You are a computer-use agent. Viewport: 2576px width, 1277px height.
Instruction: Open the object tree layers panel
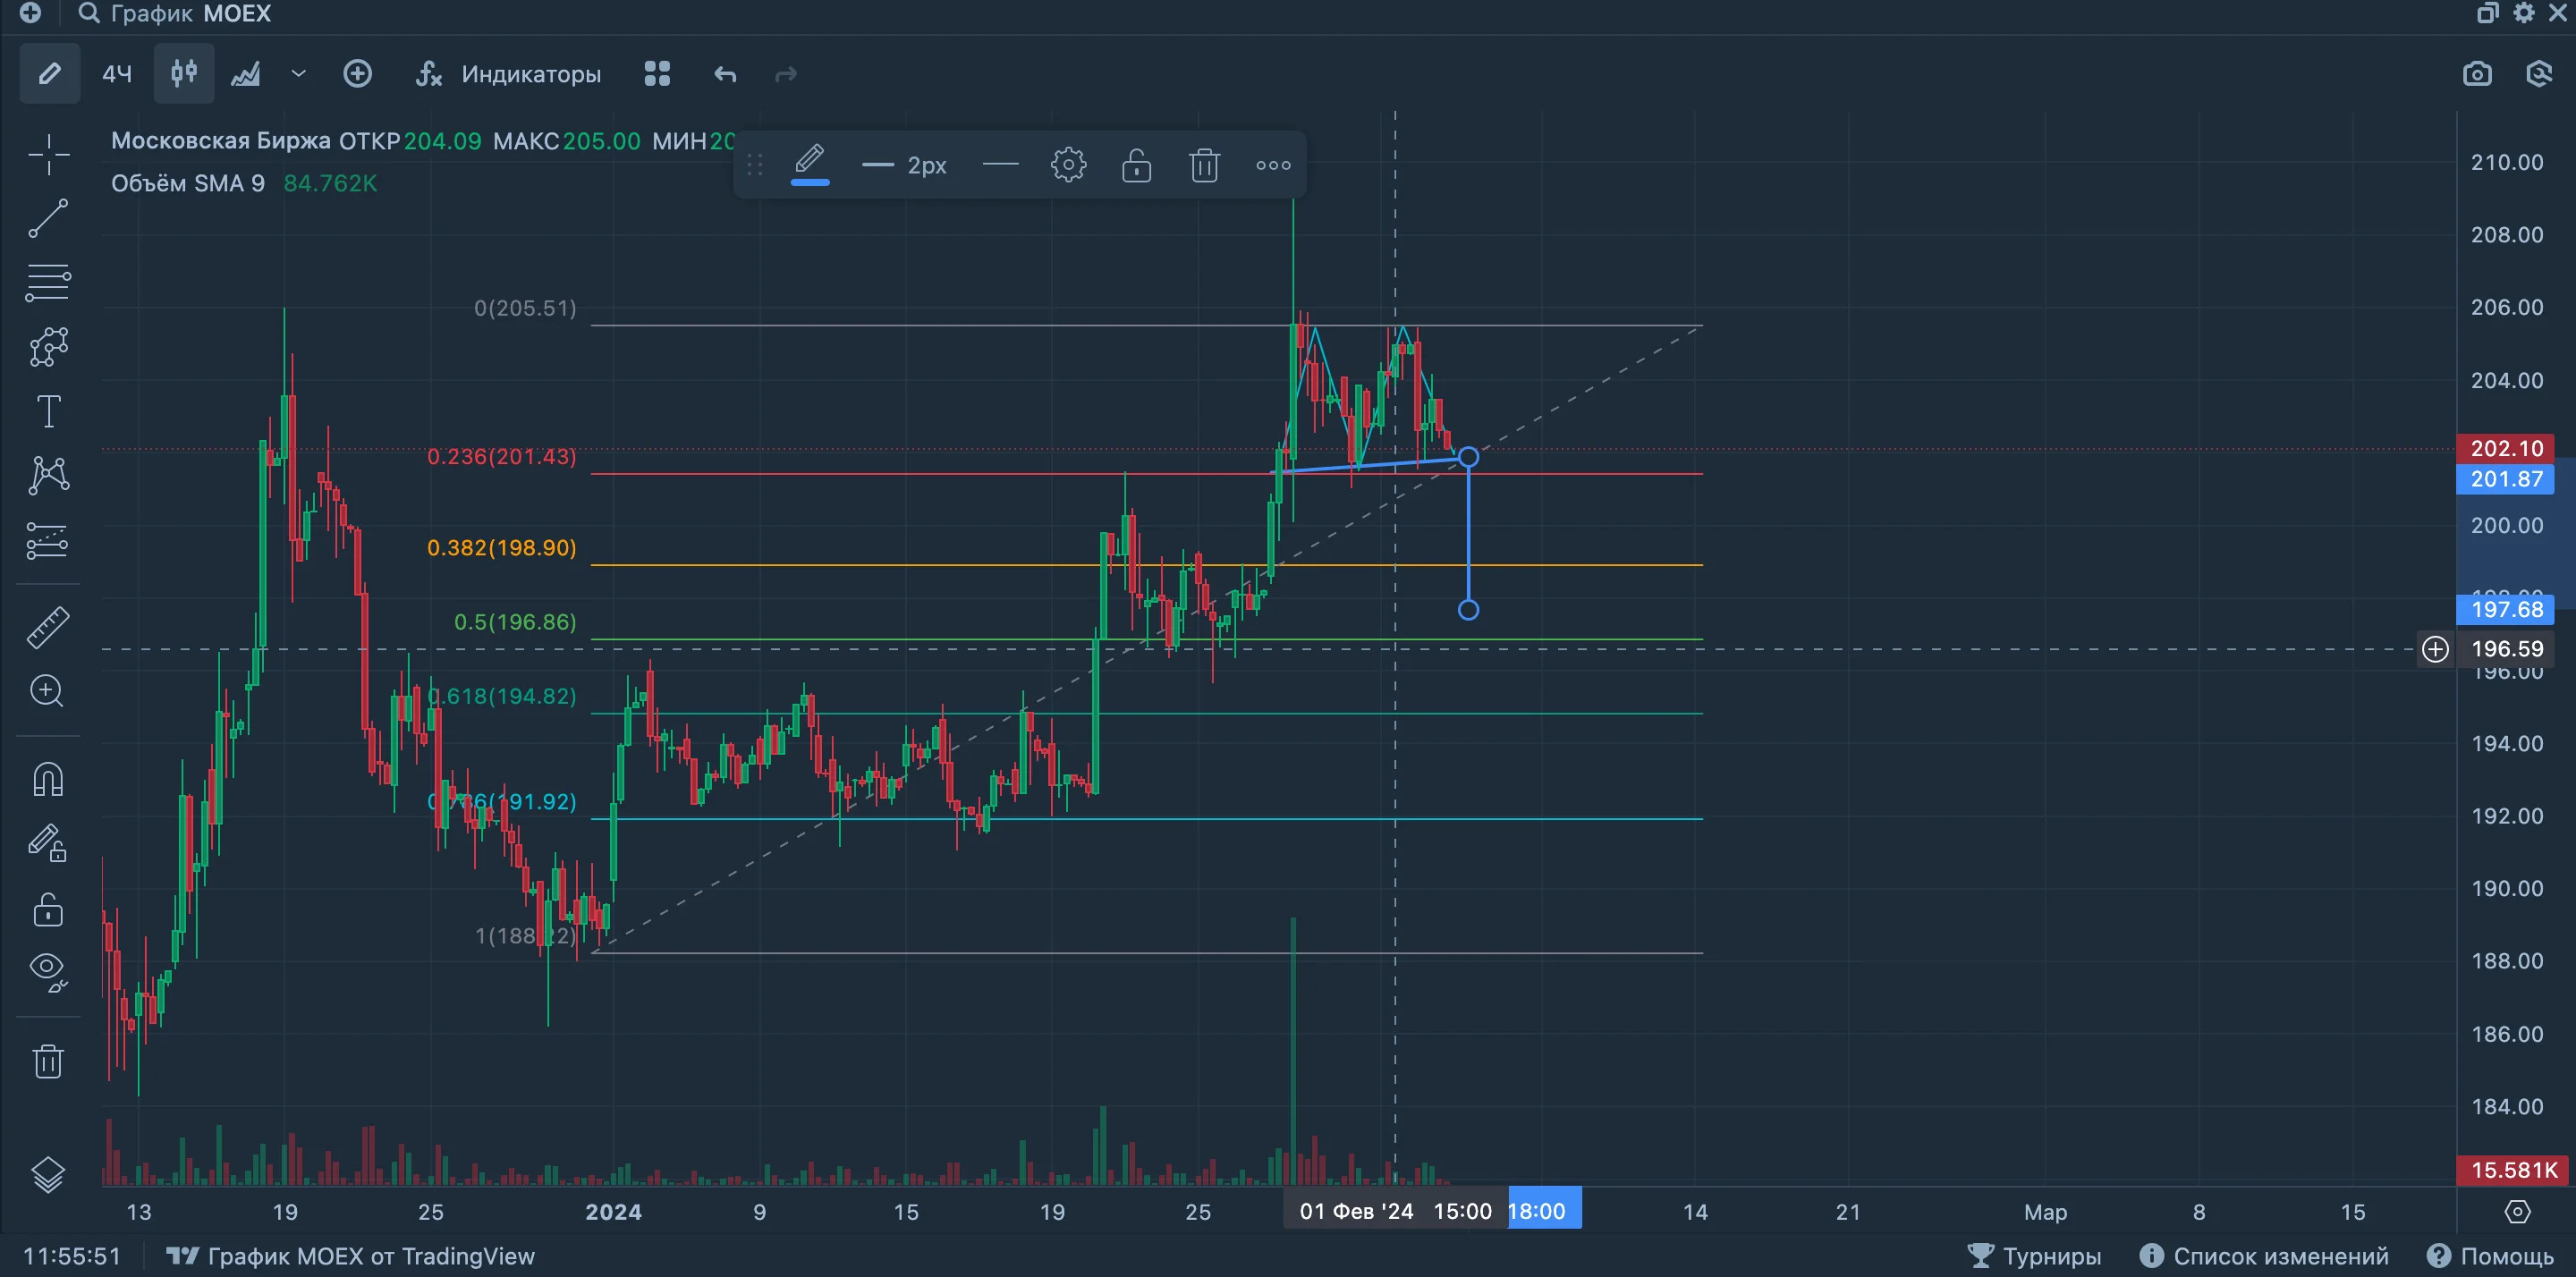[x=48, y=1175]
